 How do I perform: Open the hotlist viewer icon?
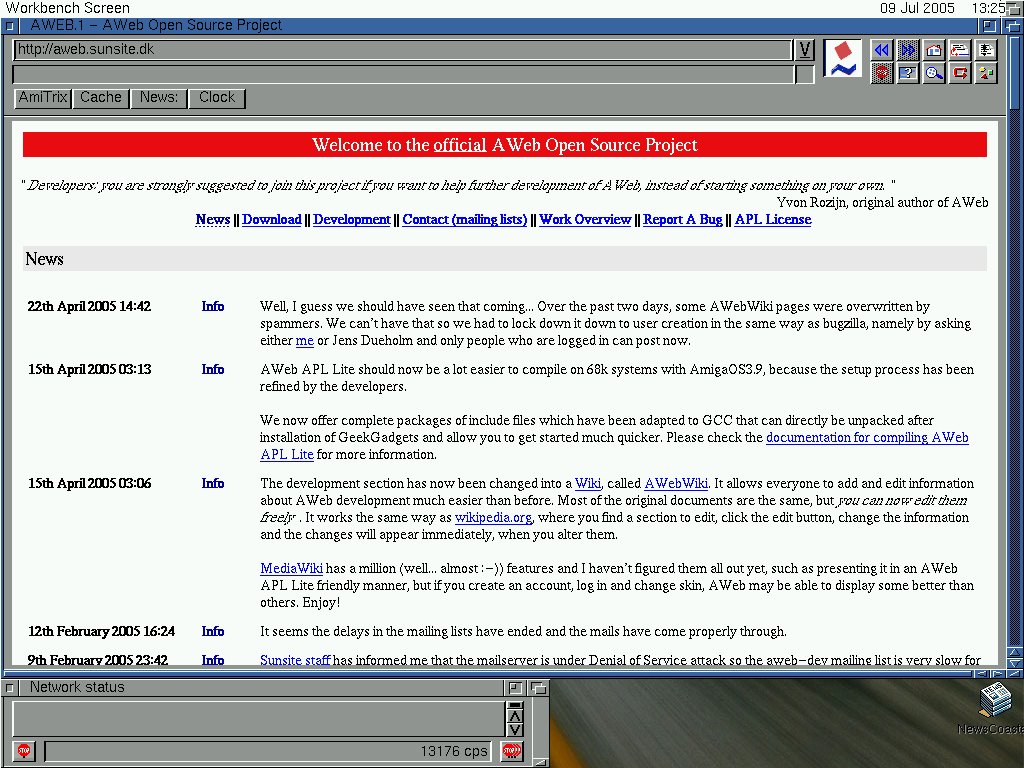(x=986, y=50)
